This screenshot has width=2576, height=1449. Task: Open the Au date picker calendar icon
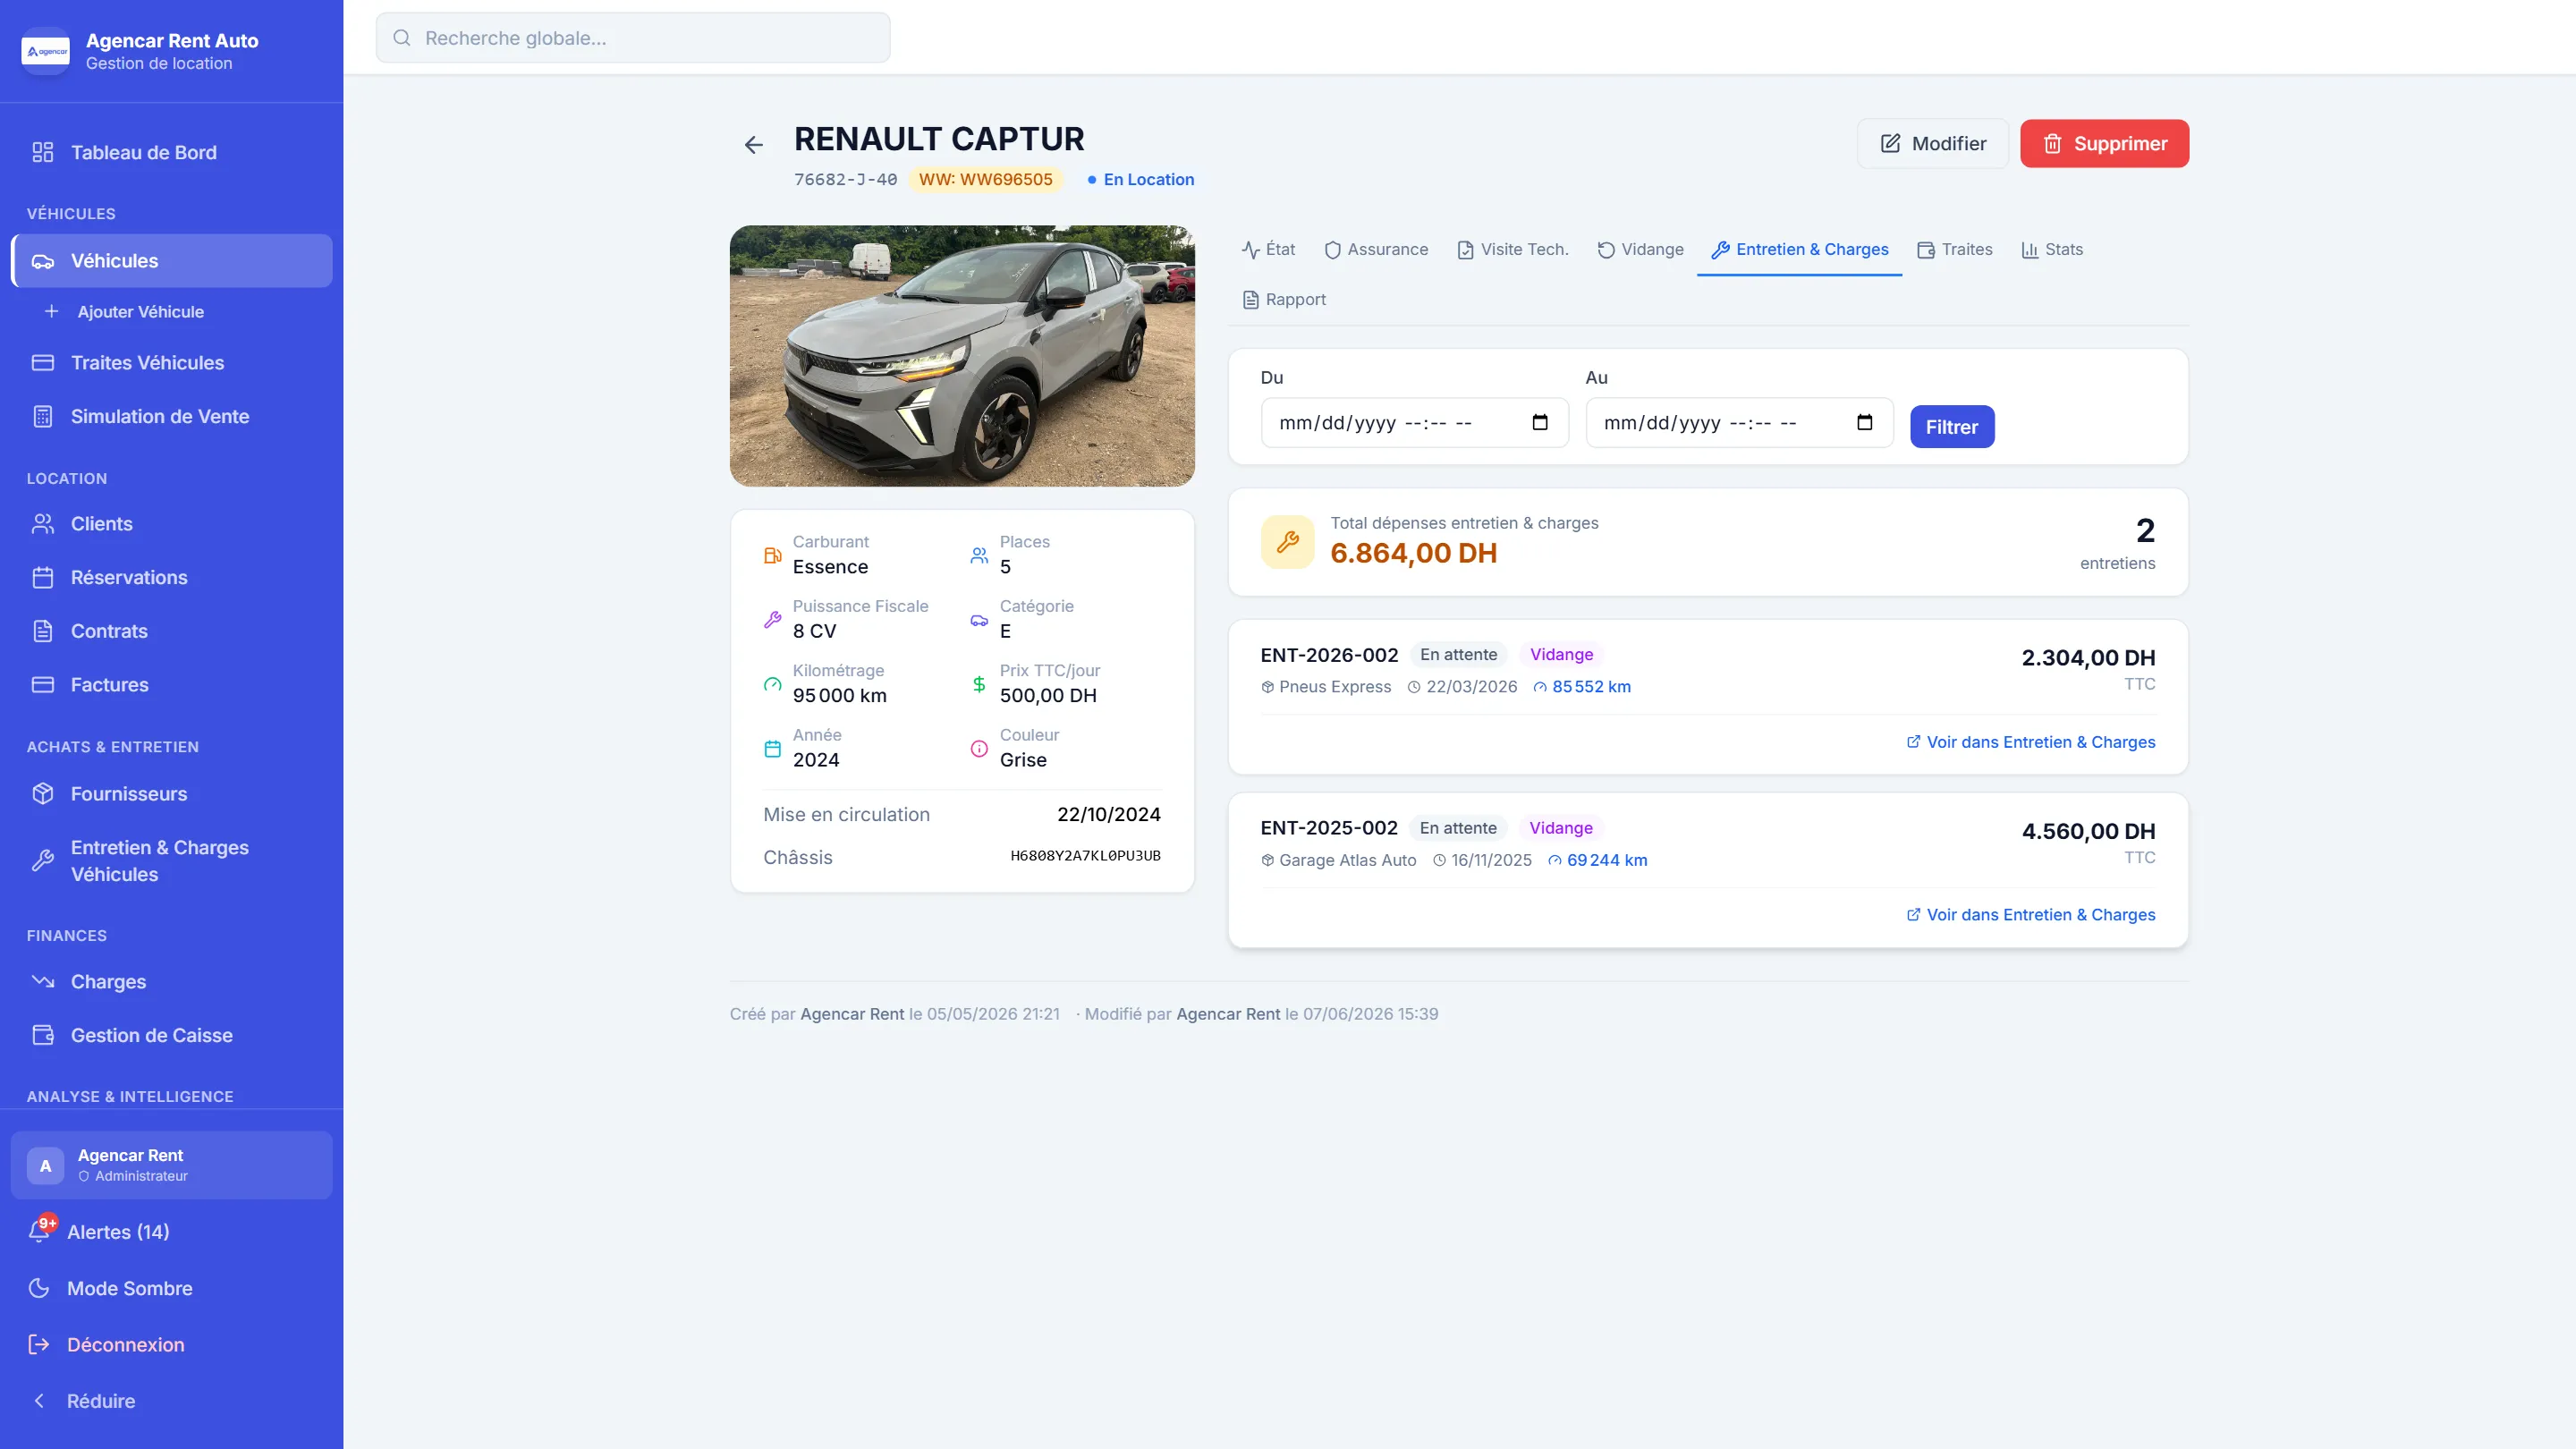coord(1864,423)
